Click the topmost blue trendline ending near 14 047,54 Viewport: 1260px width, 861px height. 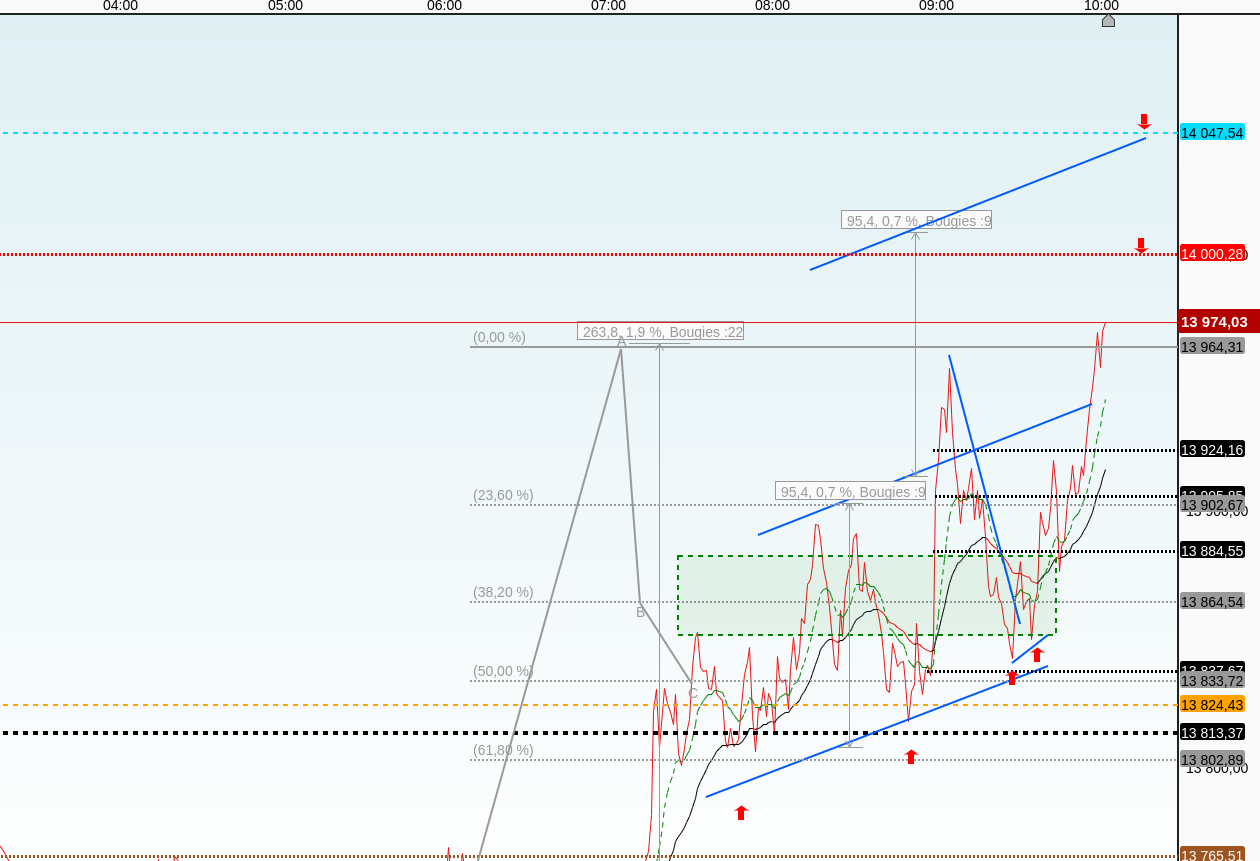coord(978,204)
